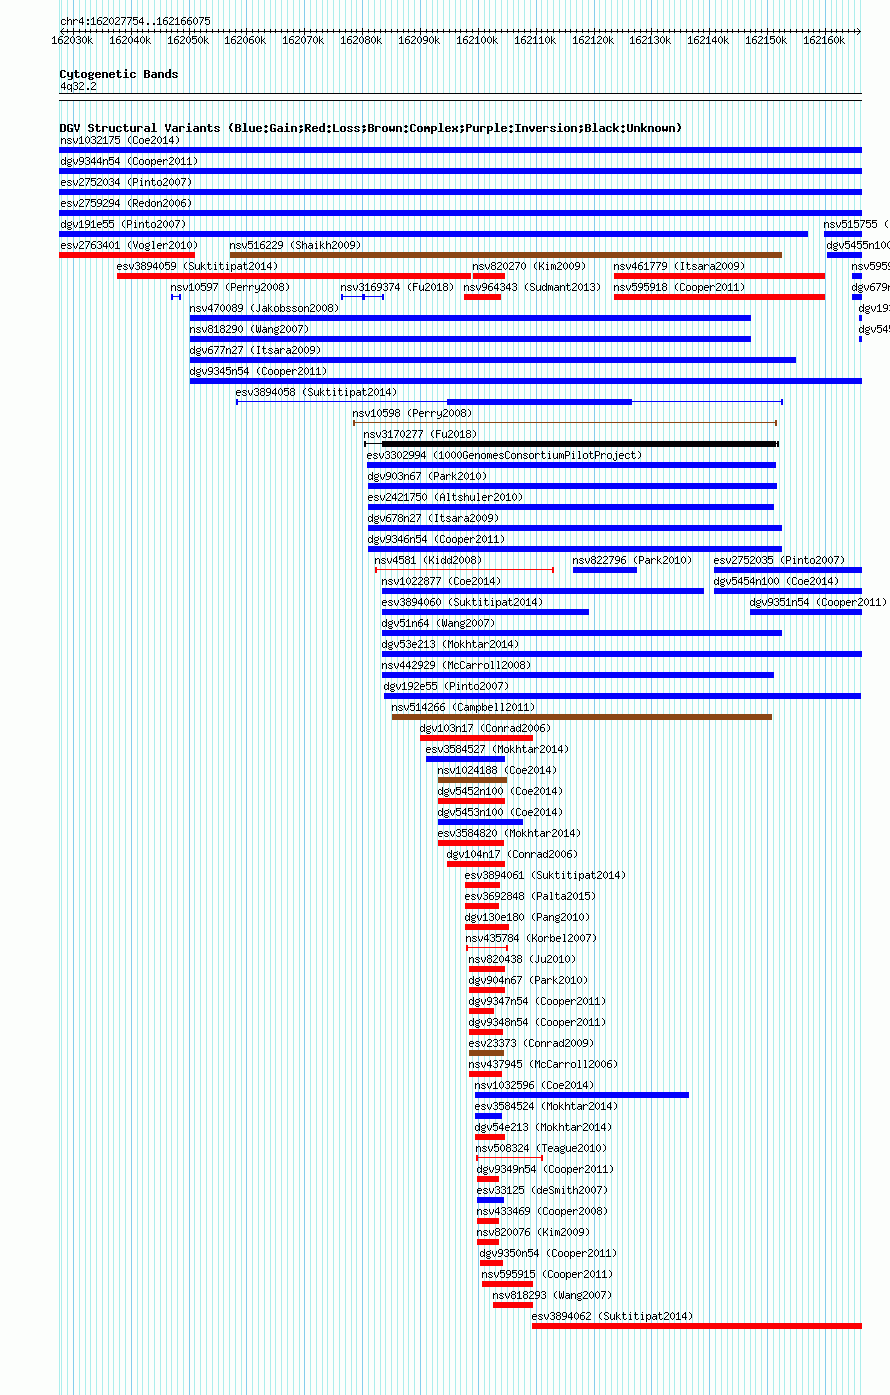Open the nsv3169374 (Fu2018) variant label
Screen dimensions: 890x1395
(397, 287)
